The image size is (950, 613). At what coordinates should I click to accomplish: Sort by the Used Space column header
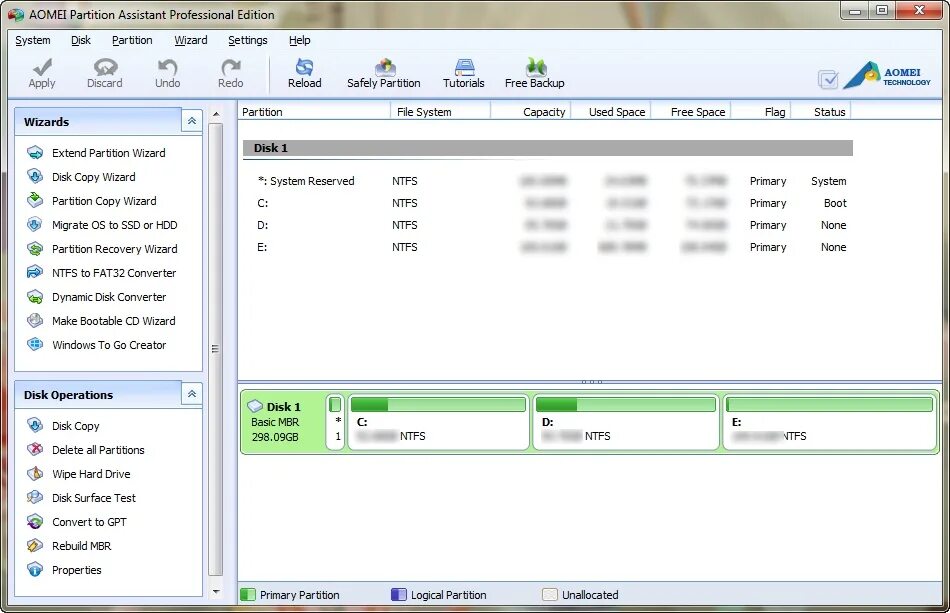pyautogui.click(x=611, y=111)
